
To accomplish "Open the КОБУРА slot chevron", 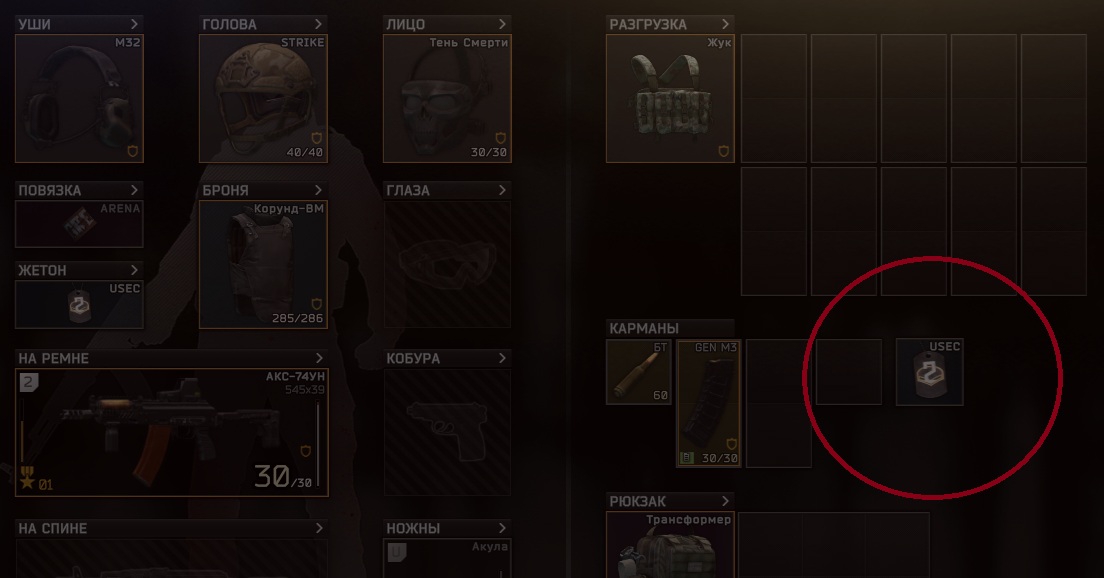I will click(502, 358).
